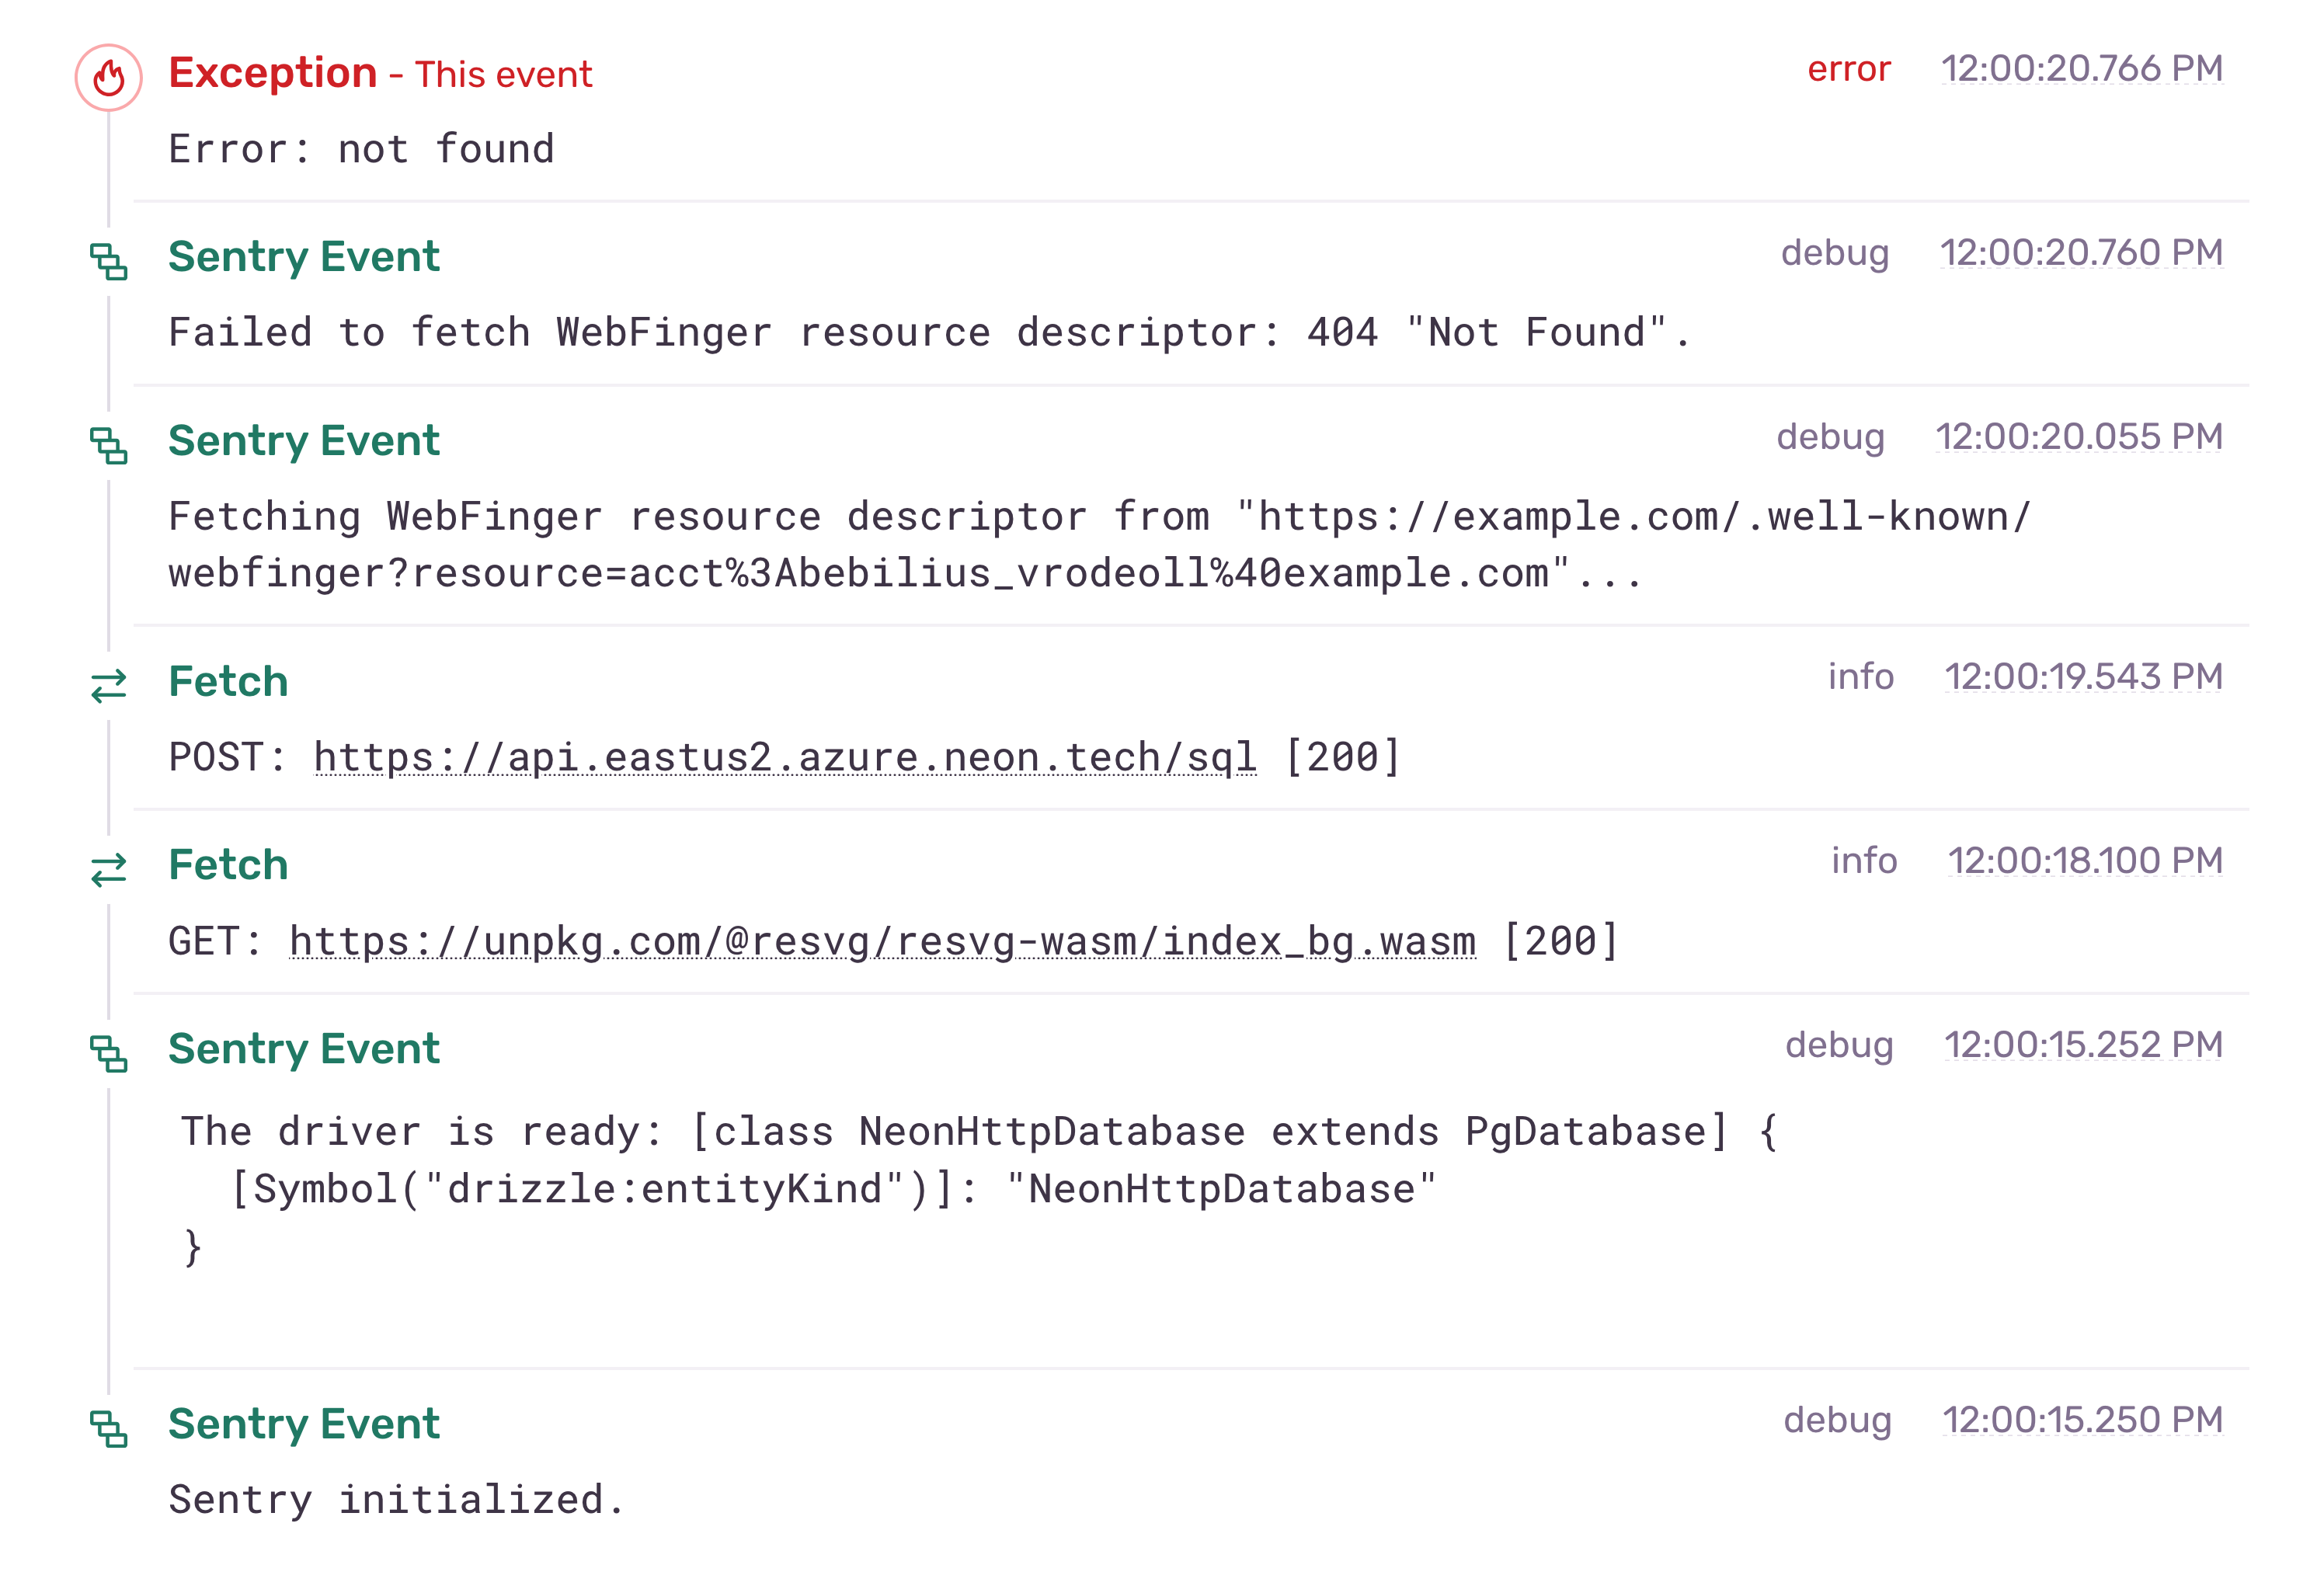Click the icon beside the 404 Not Found event

tap(108, 262)
